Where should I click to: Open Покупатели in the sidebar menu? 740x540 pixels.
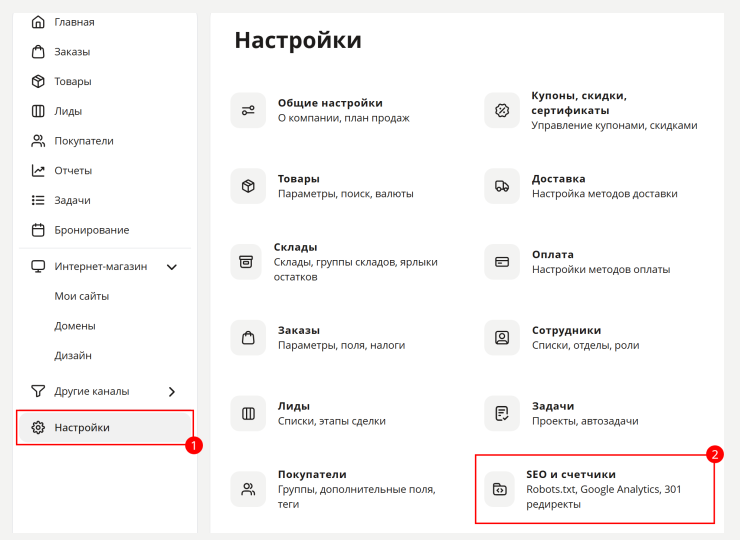pyautogui.click(x=84, y=141)
